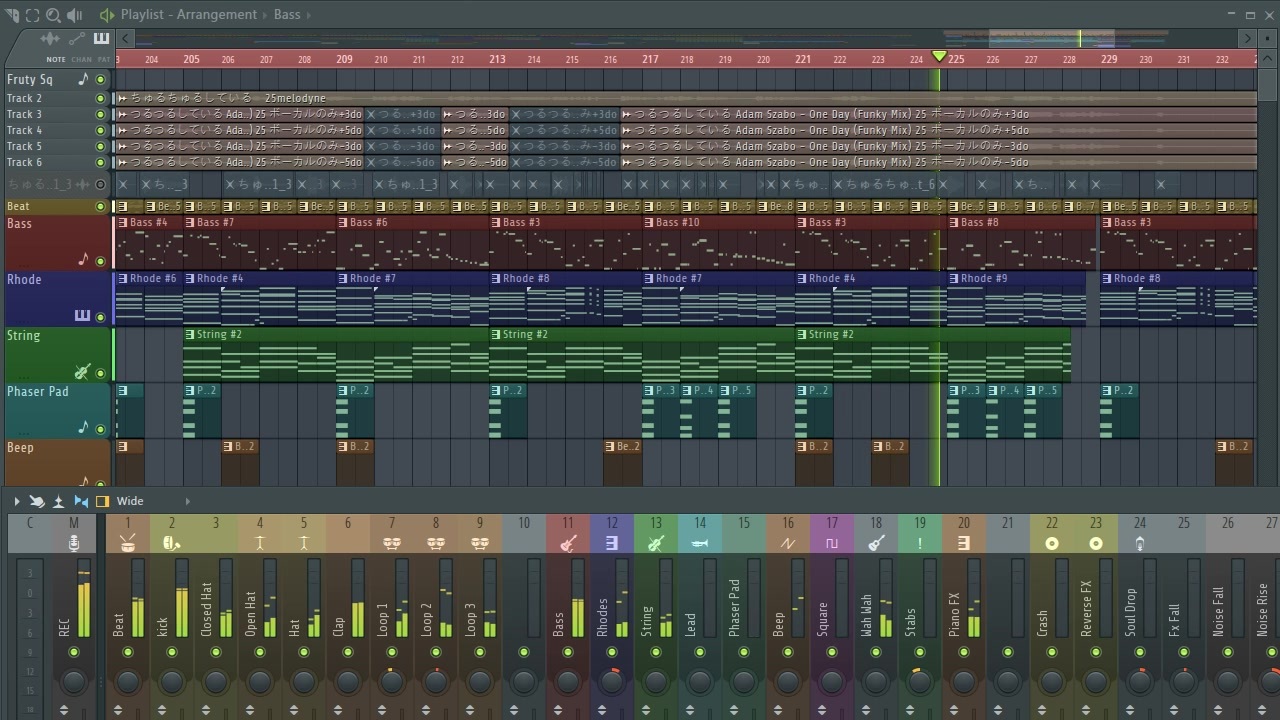Switch clip focus to NOTE tab
1280x720 pixels.
pyautogui.click(x=56, y=60)
